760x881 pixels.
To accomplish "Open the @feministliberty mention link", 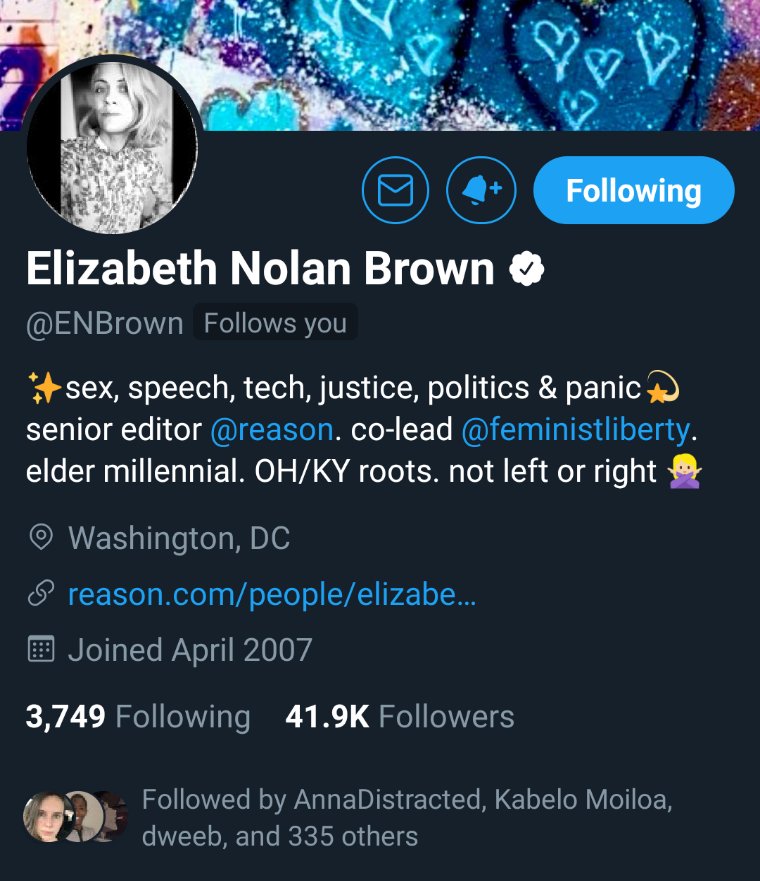I will [576, 430].
